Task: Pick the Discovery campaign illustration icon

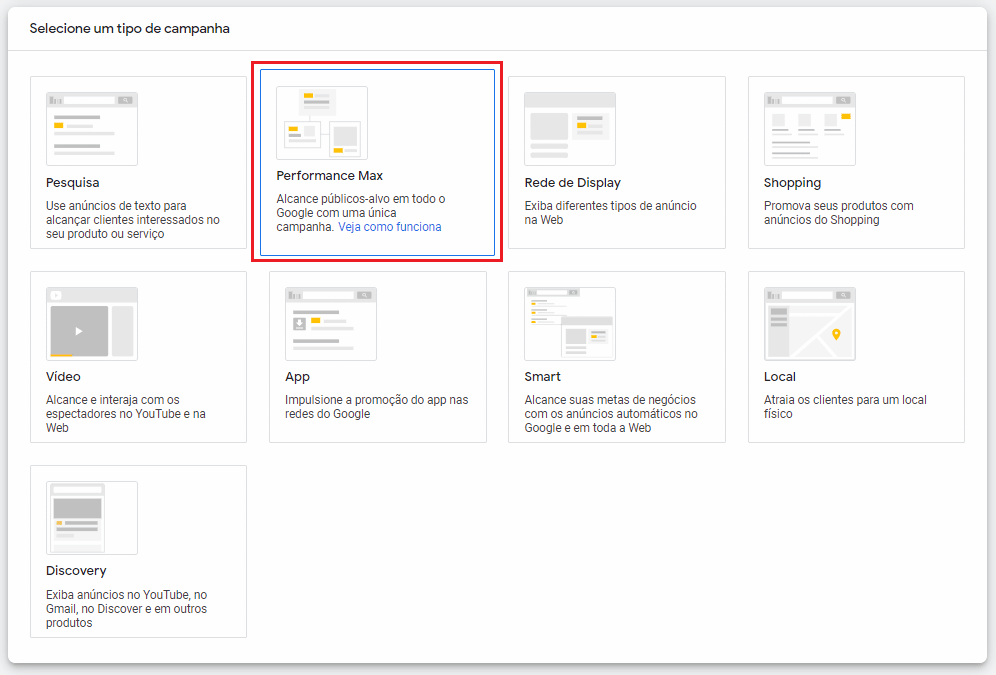Action: pyautogui.click(x=92, y=518)
